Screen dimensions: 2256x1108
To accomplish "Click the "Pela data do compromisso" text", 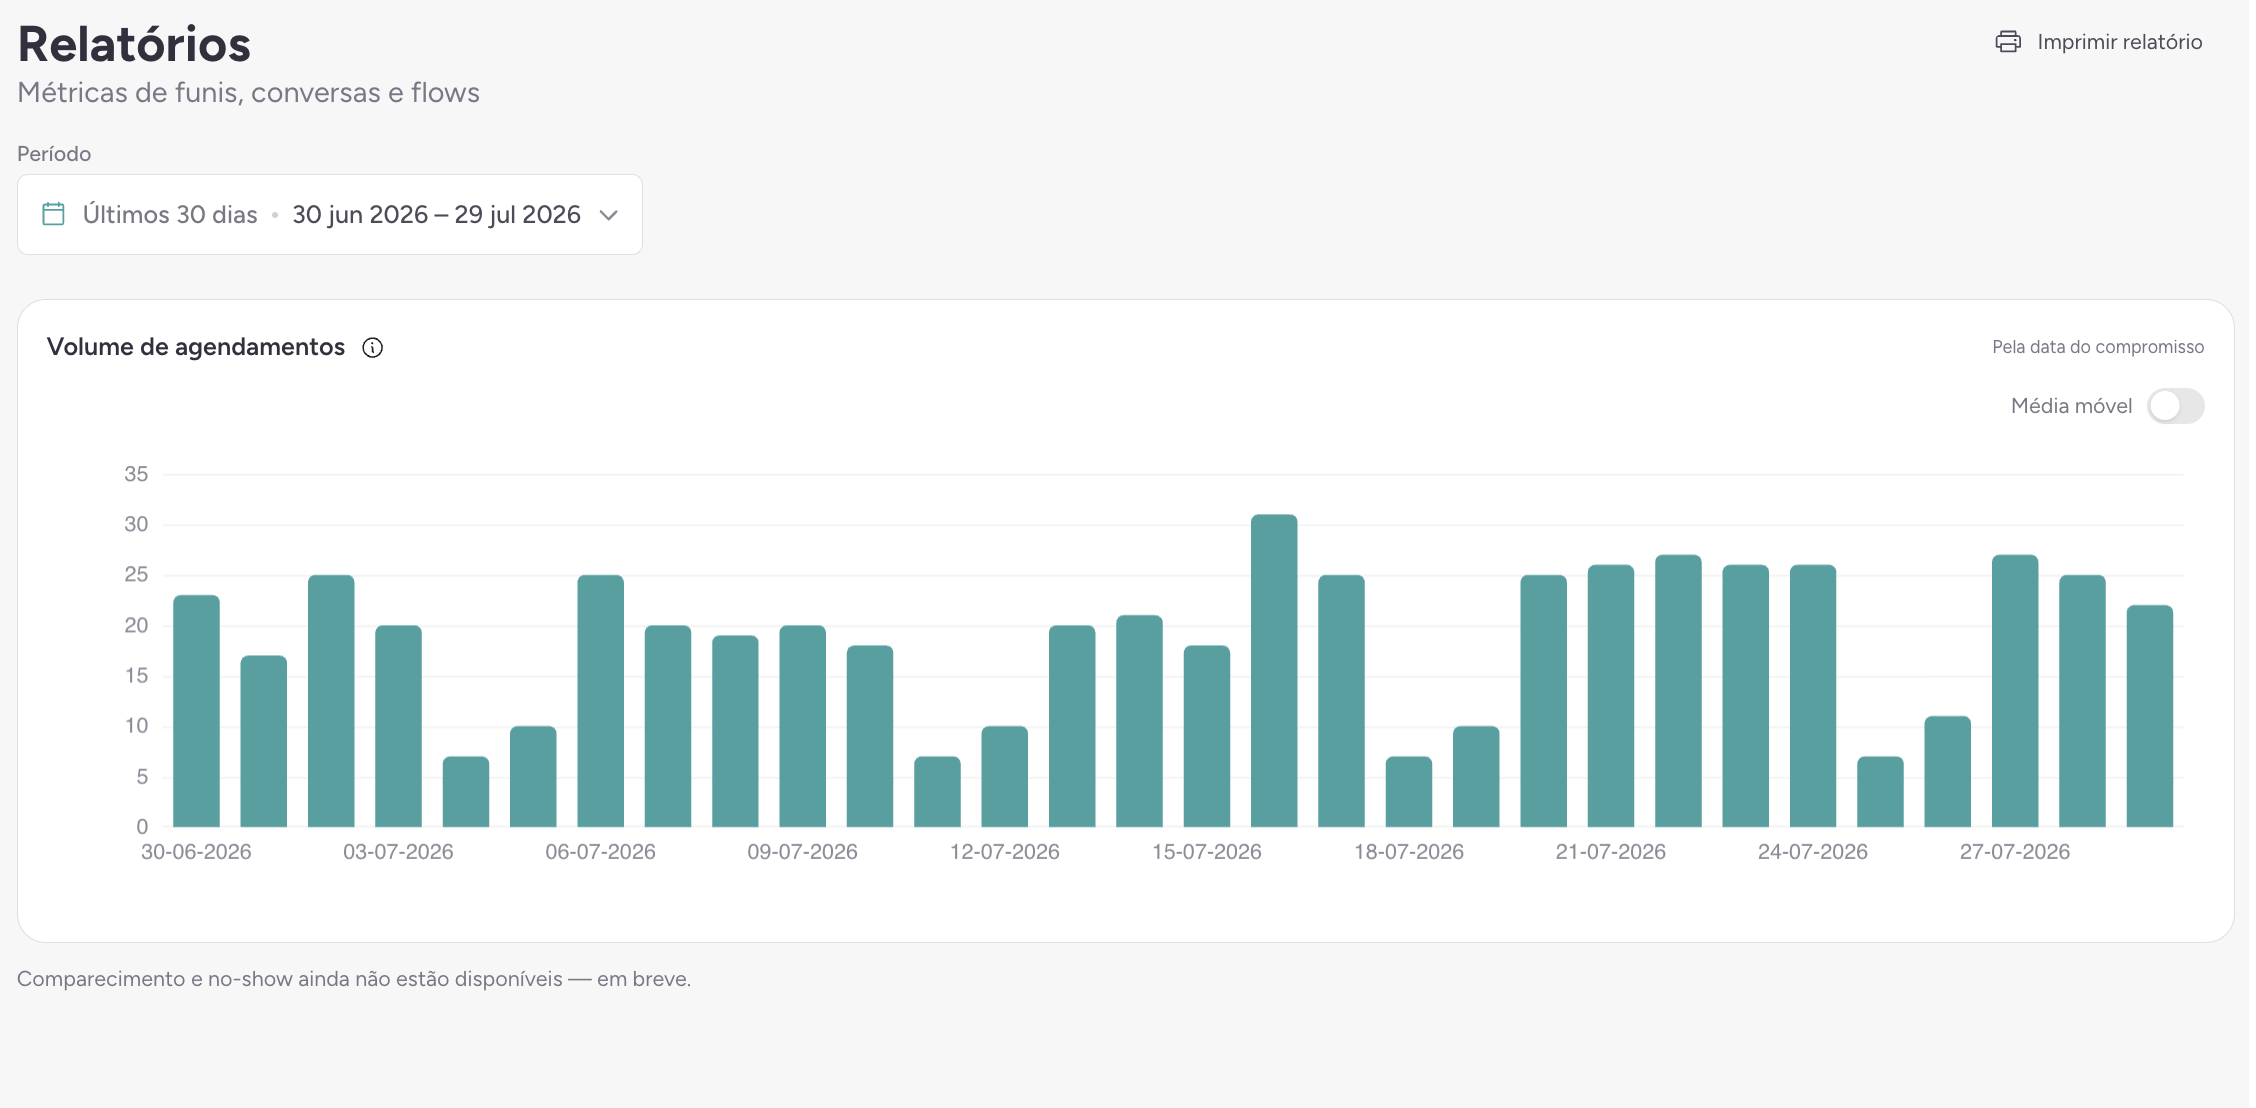I will coord(2098,347).
